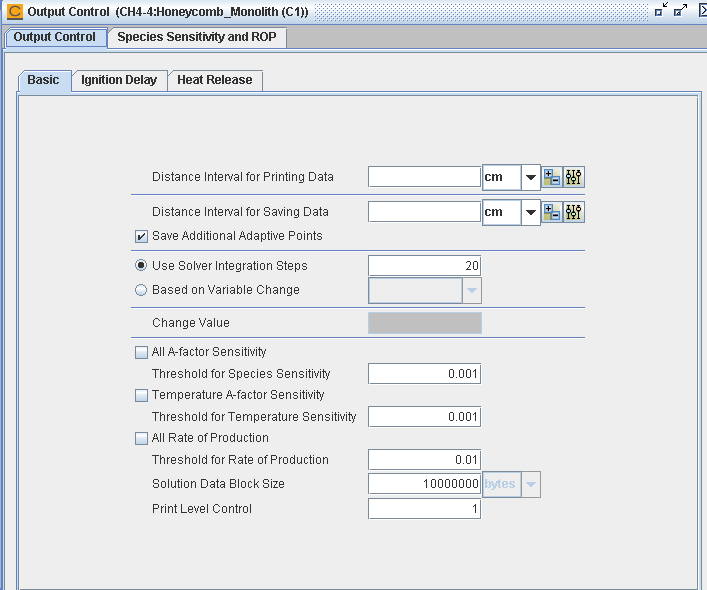Click sliders icon beside Saving Data interval
This screenshot has height=590, width=707.
click(x=573, y=212)
